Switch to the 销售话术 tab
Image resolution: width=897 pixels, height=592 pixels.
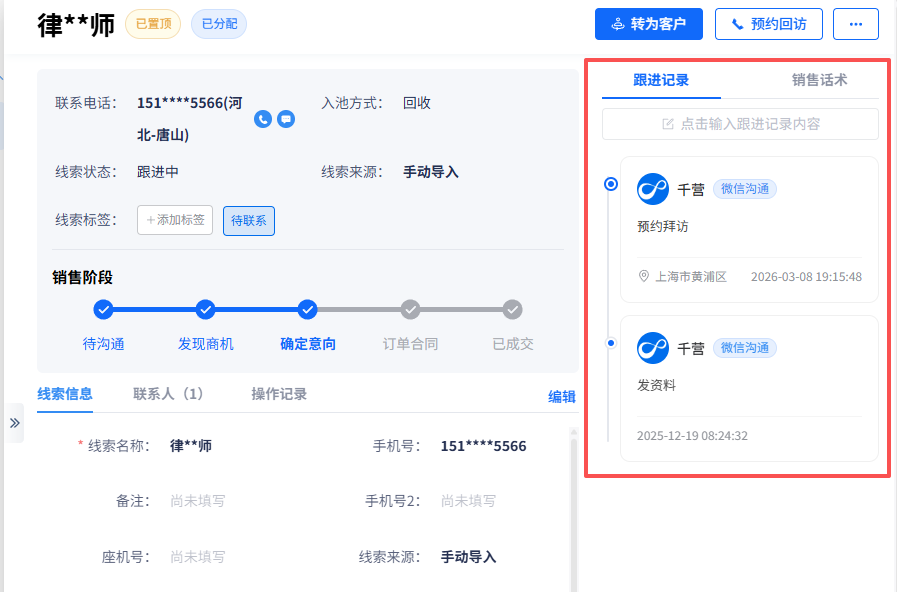tap(819, 80)
